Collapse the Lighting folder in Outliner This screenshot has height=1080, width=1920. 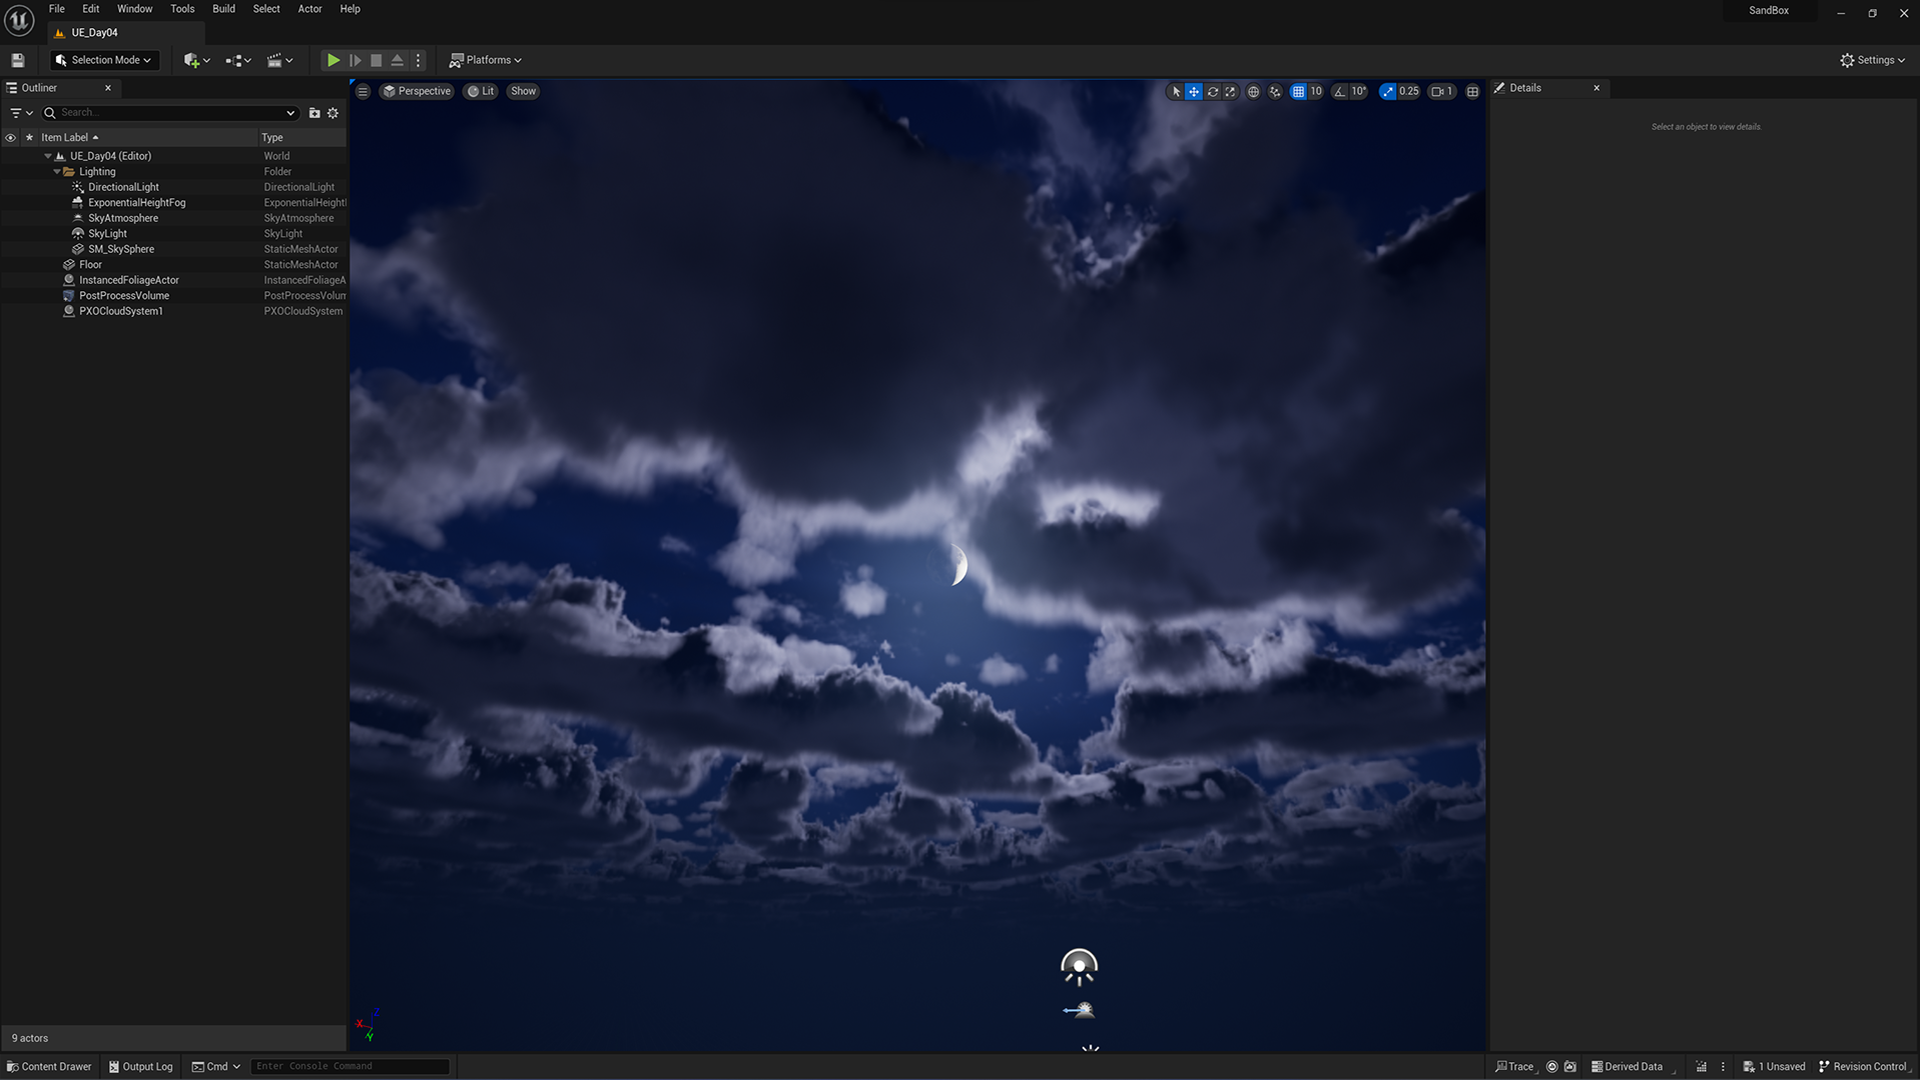(57, 172)
